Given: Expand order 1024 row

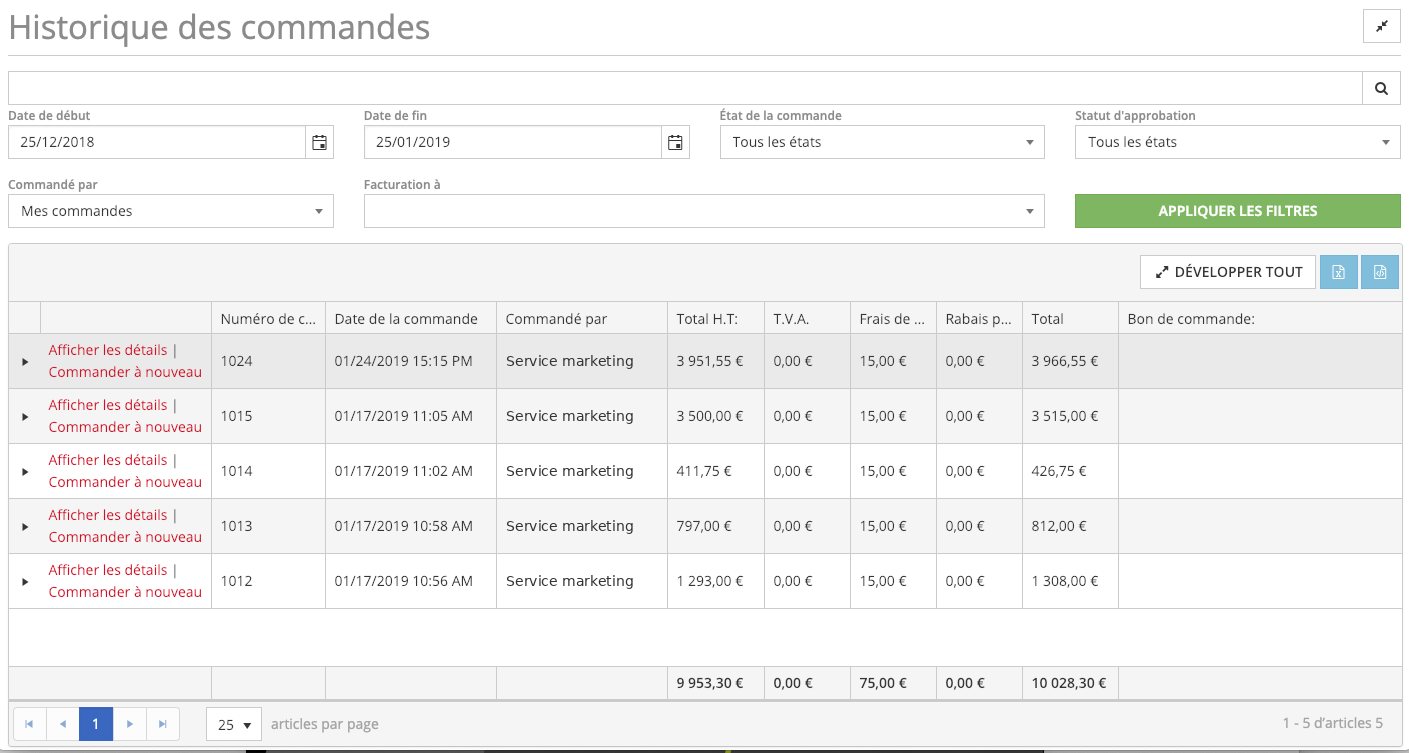Looking at the screenshot, I should coord(25,361).
